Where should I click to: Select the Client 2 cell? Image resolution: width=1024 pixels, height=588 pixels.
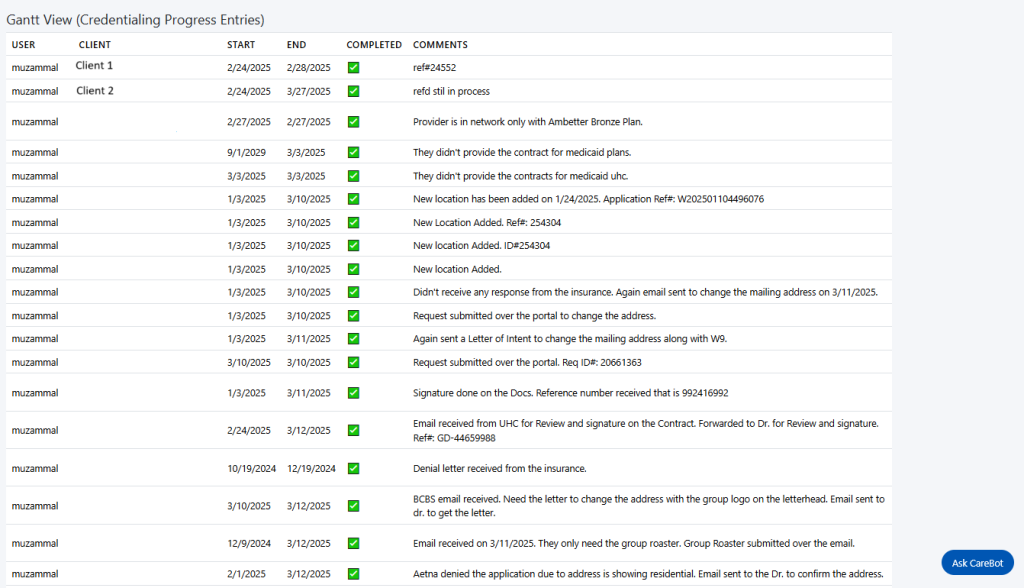point(95,91)
